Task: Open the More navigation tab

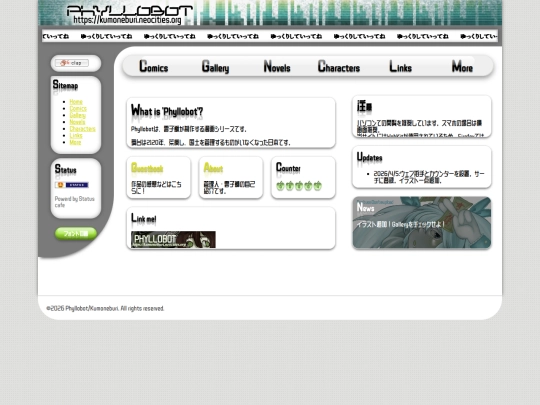Action: coord(462,66)
